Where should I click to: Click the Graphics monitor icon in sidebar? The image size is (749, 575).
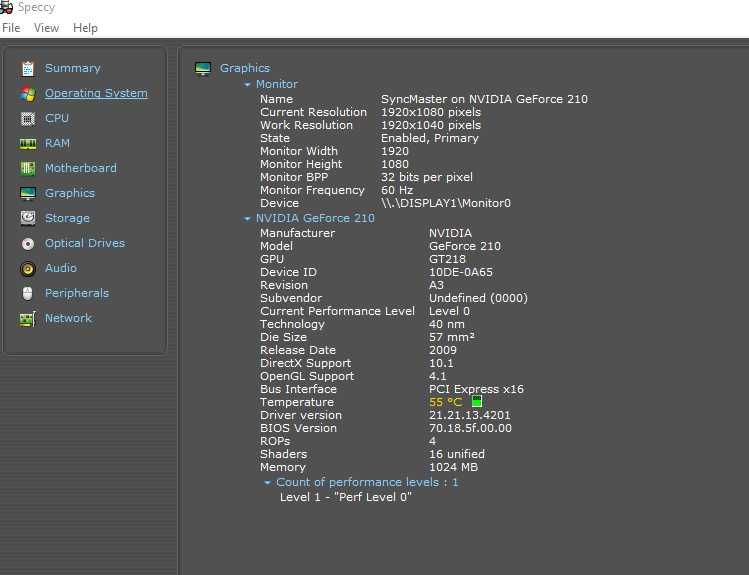28,193
